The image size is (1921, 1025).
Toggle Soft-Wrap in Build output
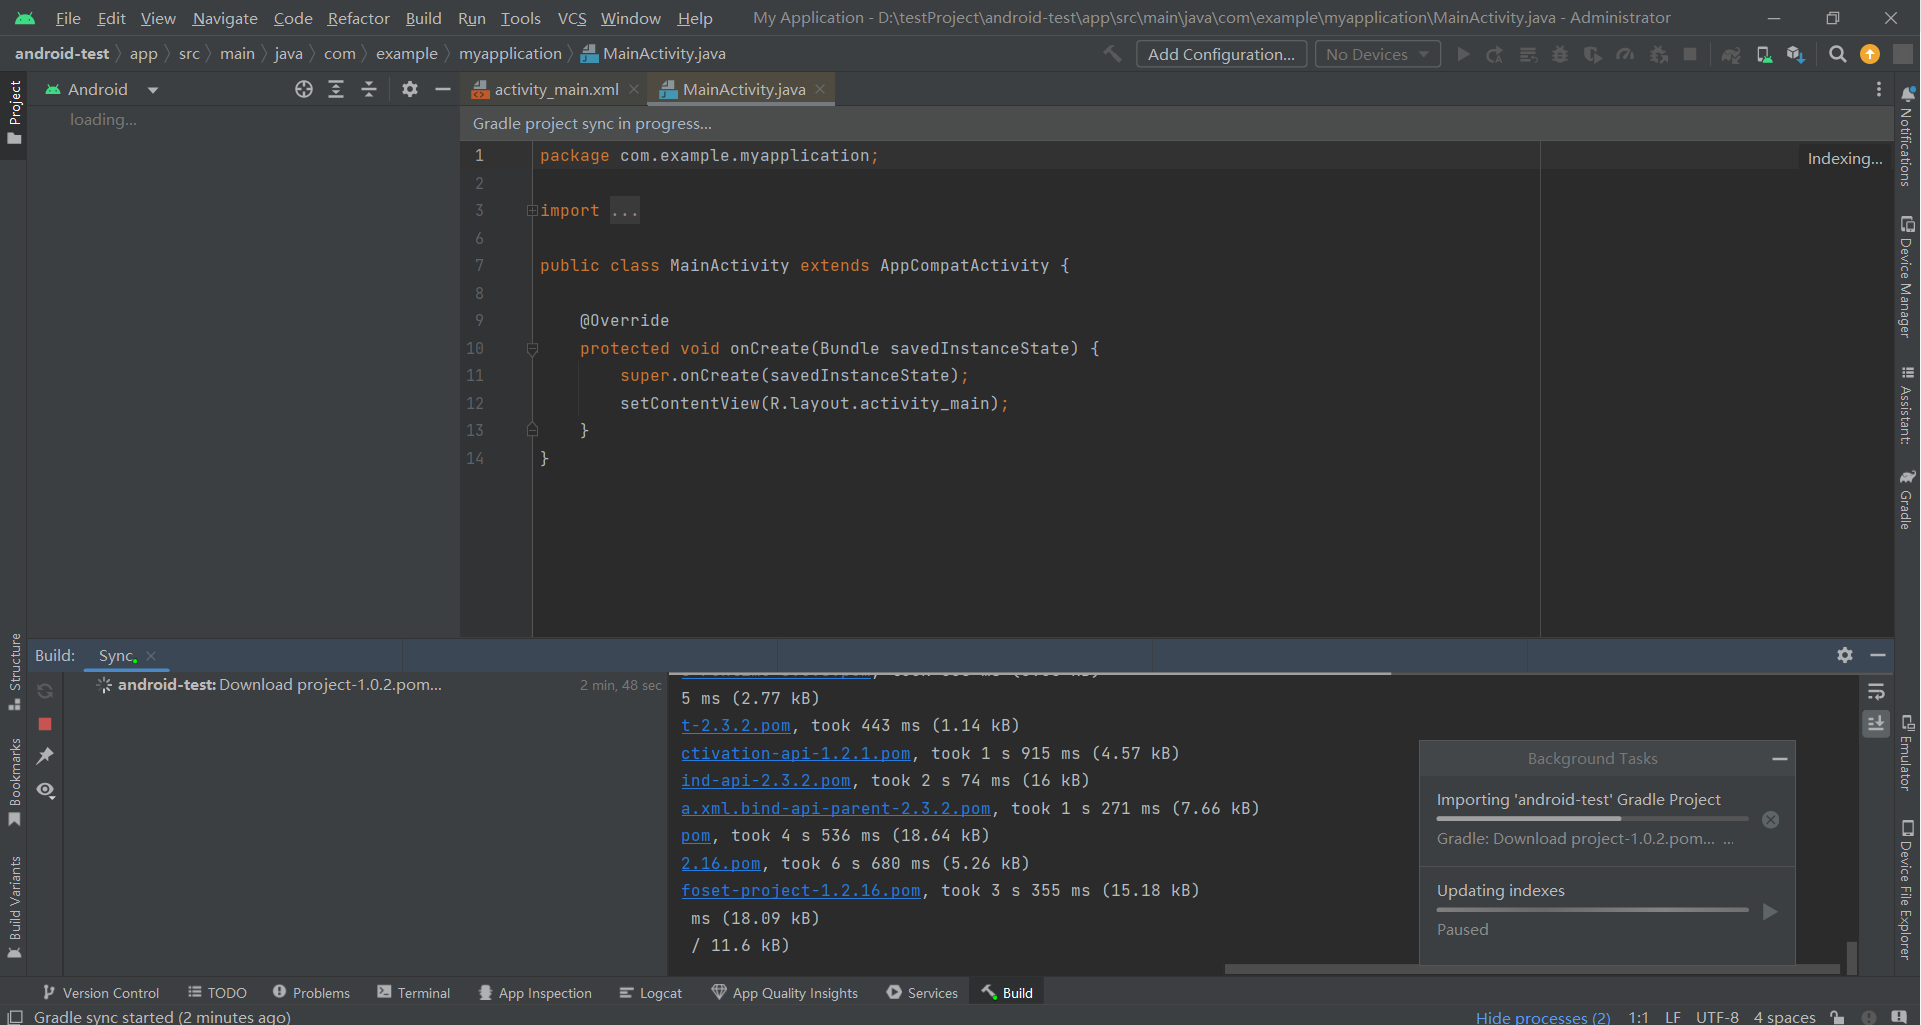(1876, 691)
